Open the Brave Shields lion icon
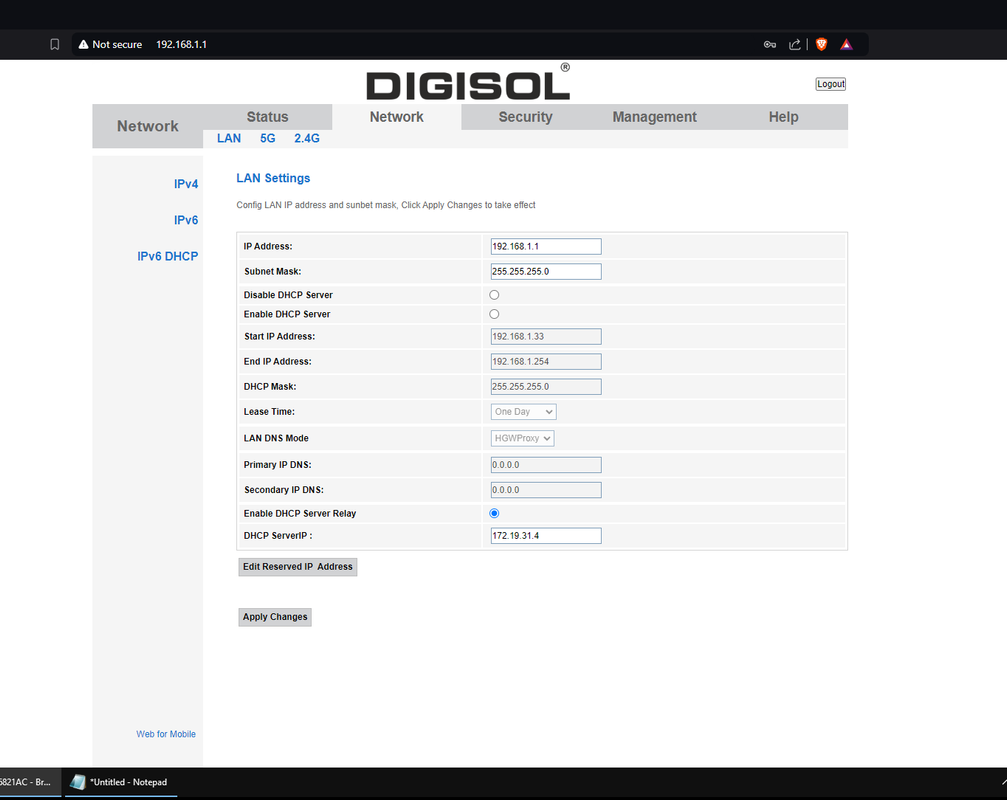Viewport: 1007px width, 800px height. click(x=821, y=44)
